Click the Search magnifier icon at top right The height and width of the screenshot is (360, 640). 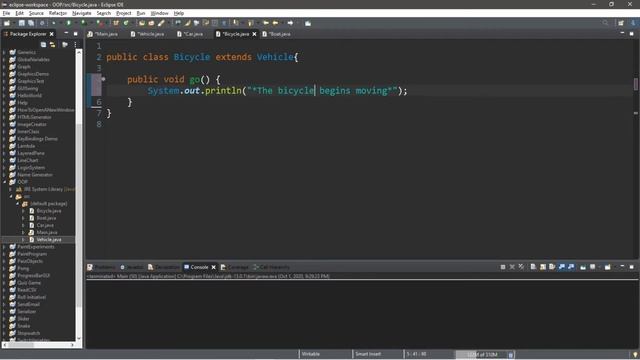tap(605, 23)
